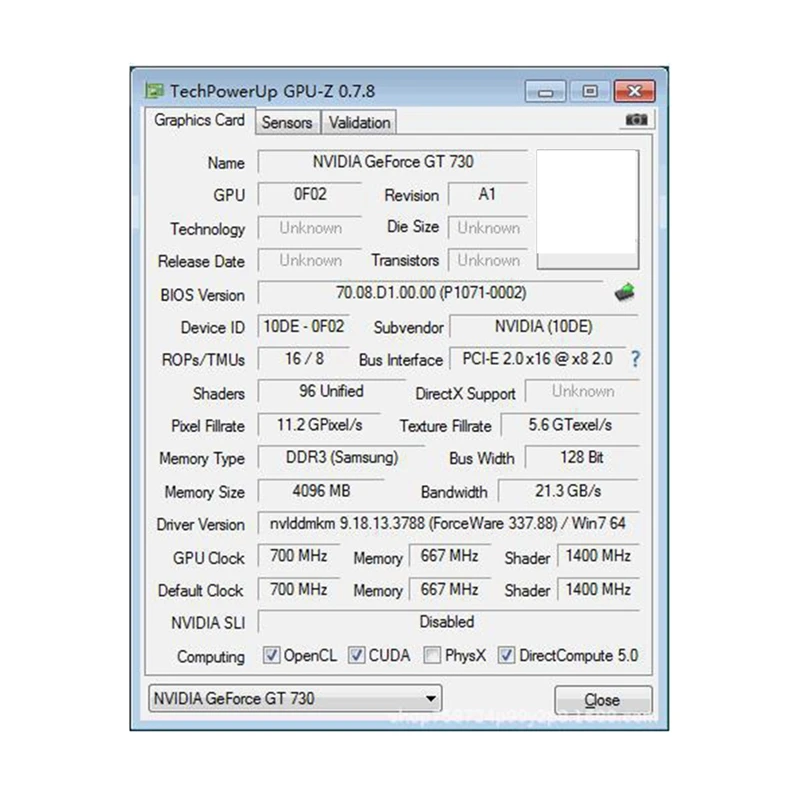
Task: Click the 'Driver Version' label
Action: point(201,525)
